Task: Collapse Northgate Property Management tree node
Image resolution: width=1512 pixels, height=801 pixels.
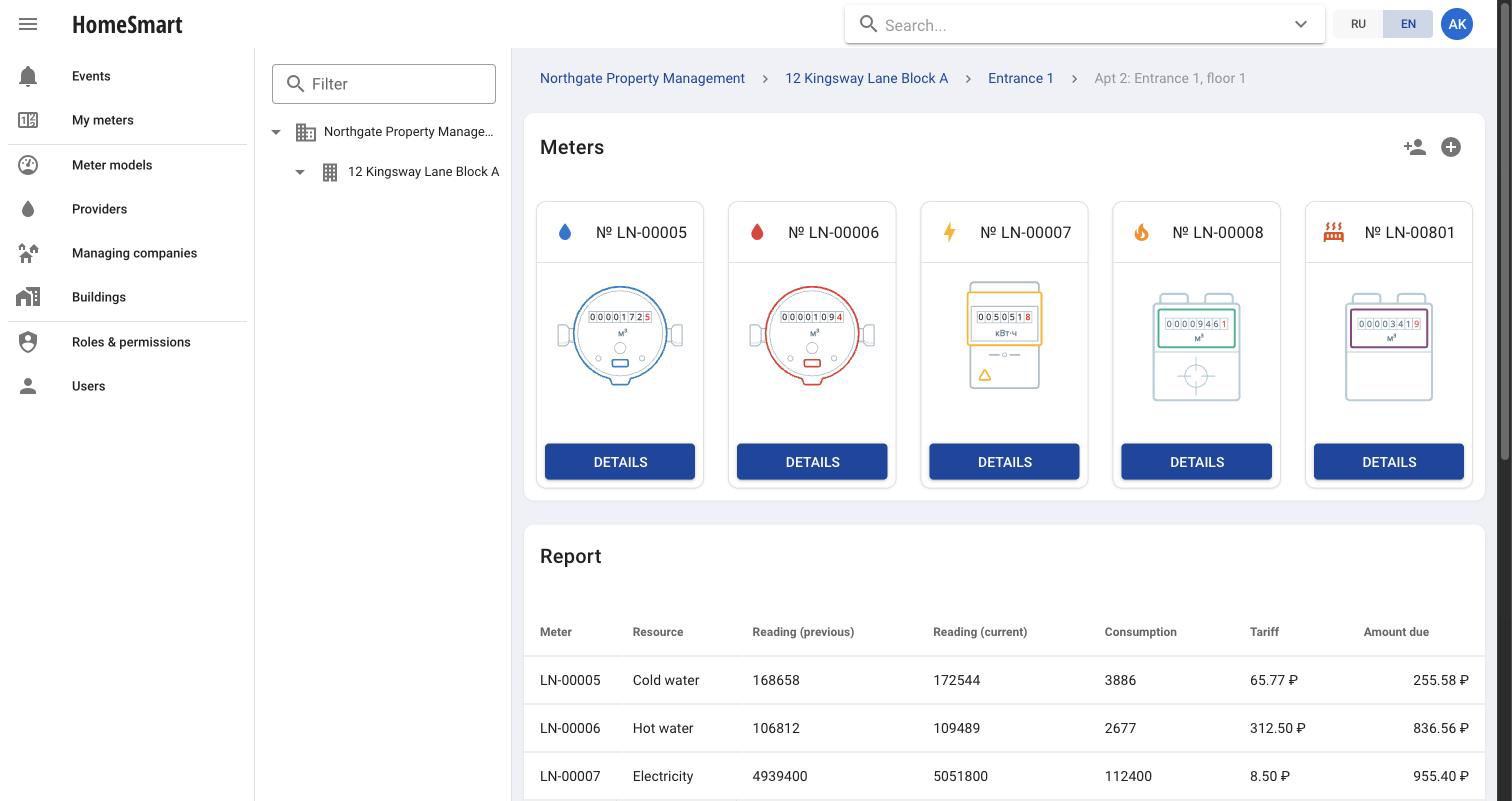Action: 276,132
